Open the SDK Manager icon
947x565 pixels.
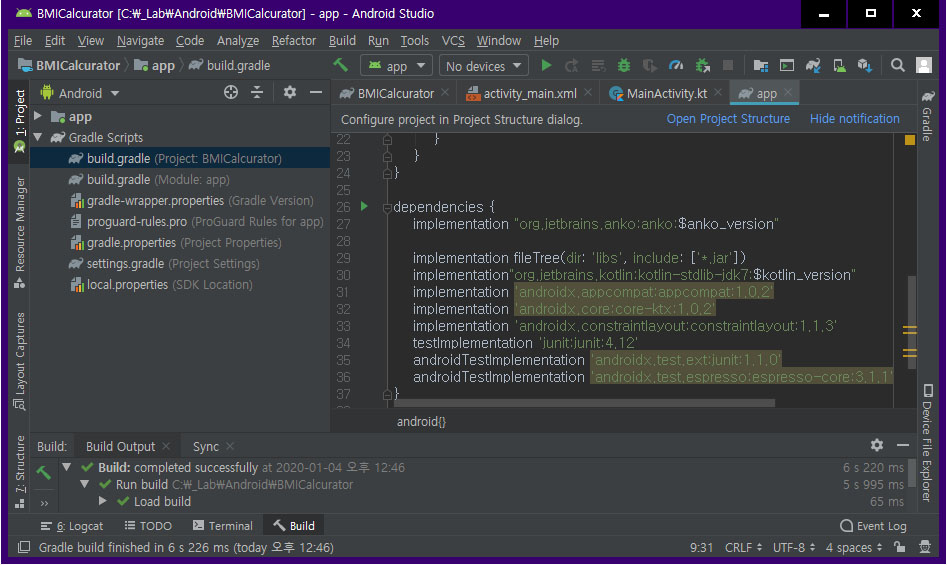864,65
